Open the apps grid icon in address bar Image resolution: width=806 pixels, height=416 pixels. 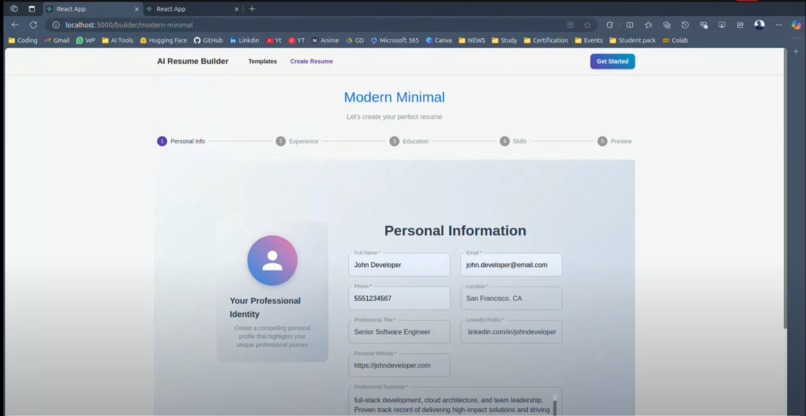[x=570, y=25]
